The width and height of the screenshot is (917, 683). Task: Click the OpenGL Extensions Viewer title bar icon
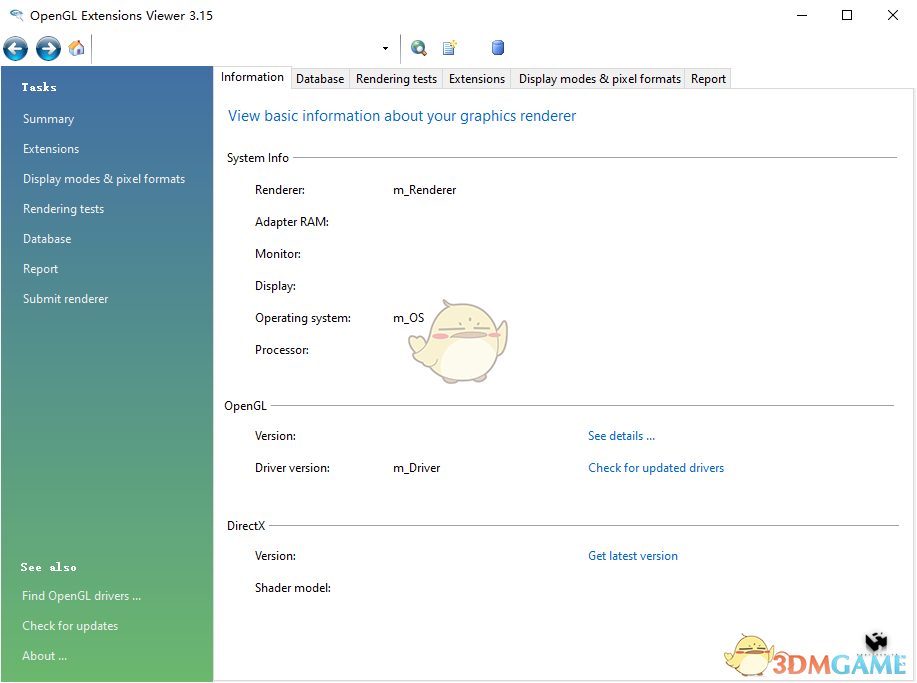(16, 15)
